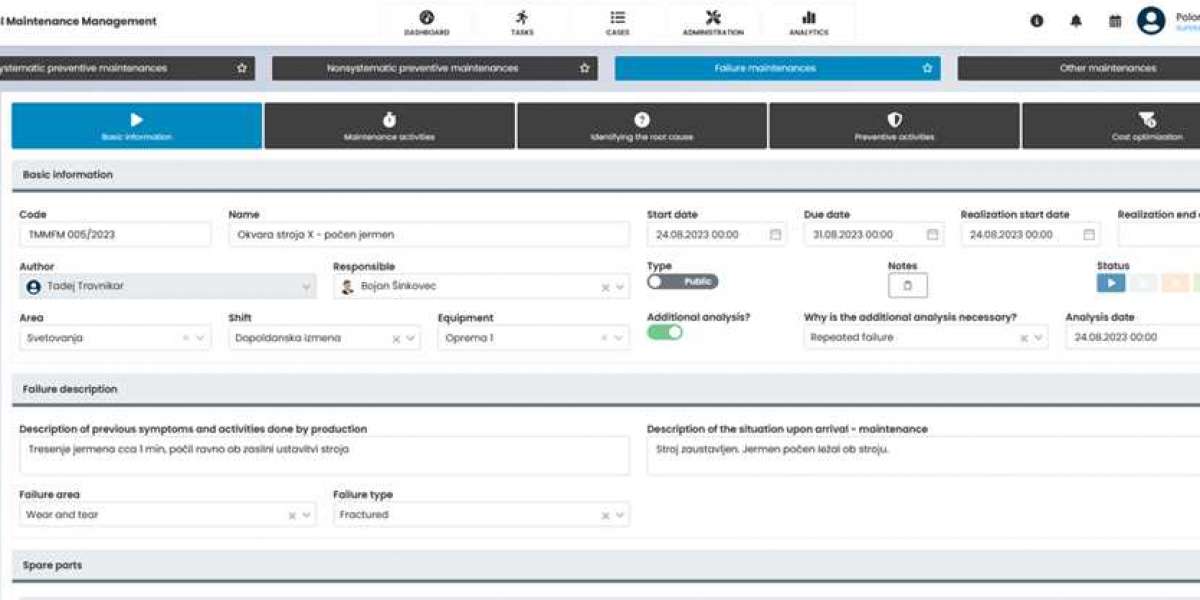This screenshot has width=1200, height=600.
Task: Edit the situation upon arrival description textbox
Action: click(x=923, y=456)
